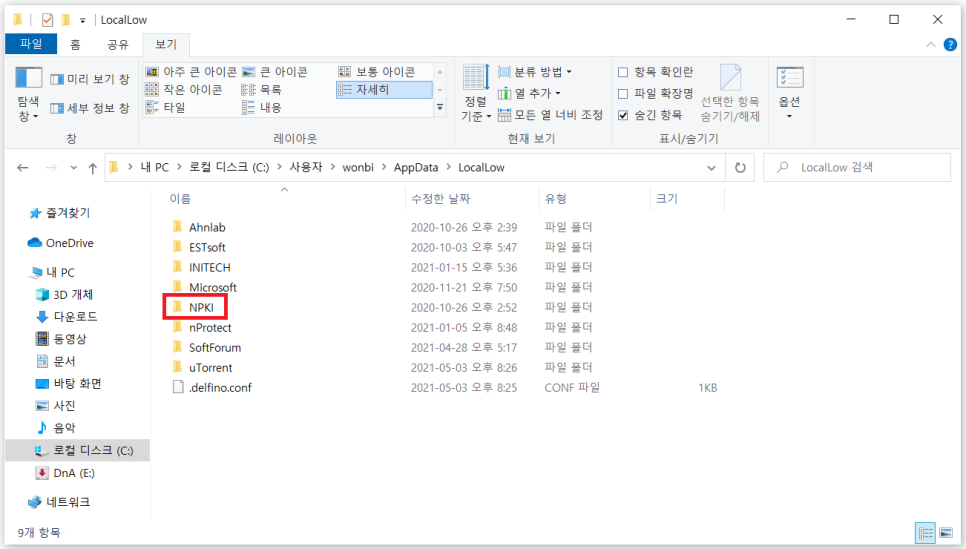Switch to the 공유 ribbon tab
This screenshot has height=549, width=966.
[118, 44]
